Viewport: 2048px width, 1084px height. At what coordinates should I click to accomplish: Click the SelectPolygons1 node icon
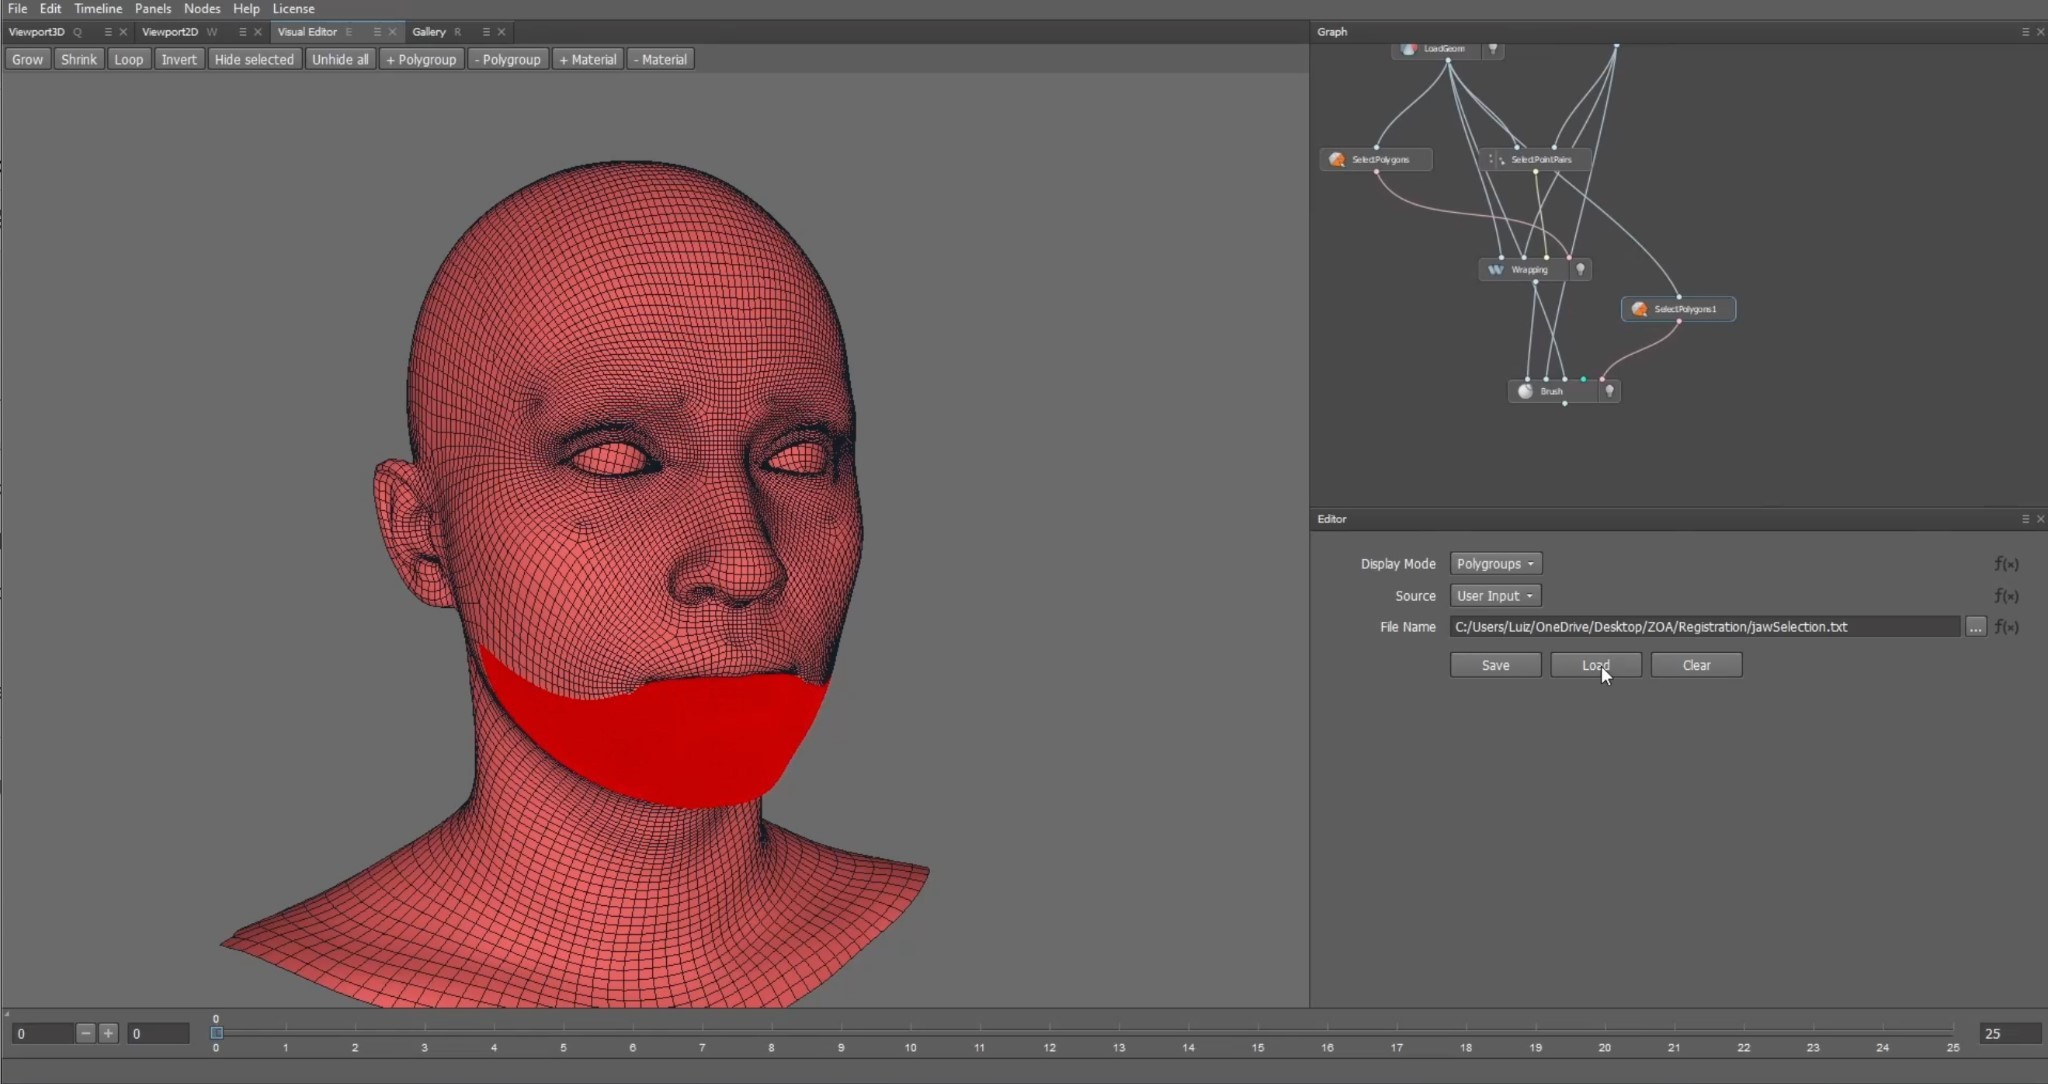pos(1639,309)
